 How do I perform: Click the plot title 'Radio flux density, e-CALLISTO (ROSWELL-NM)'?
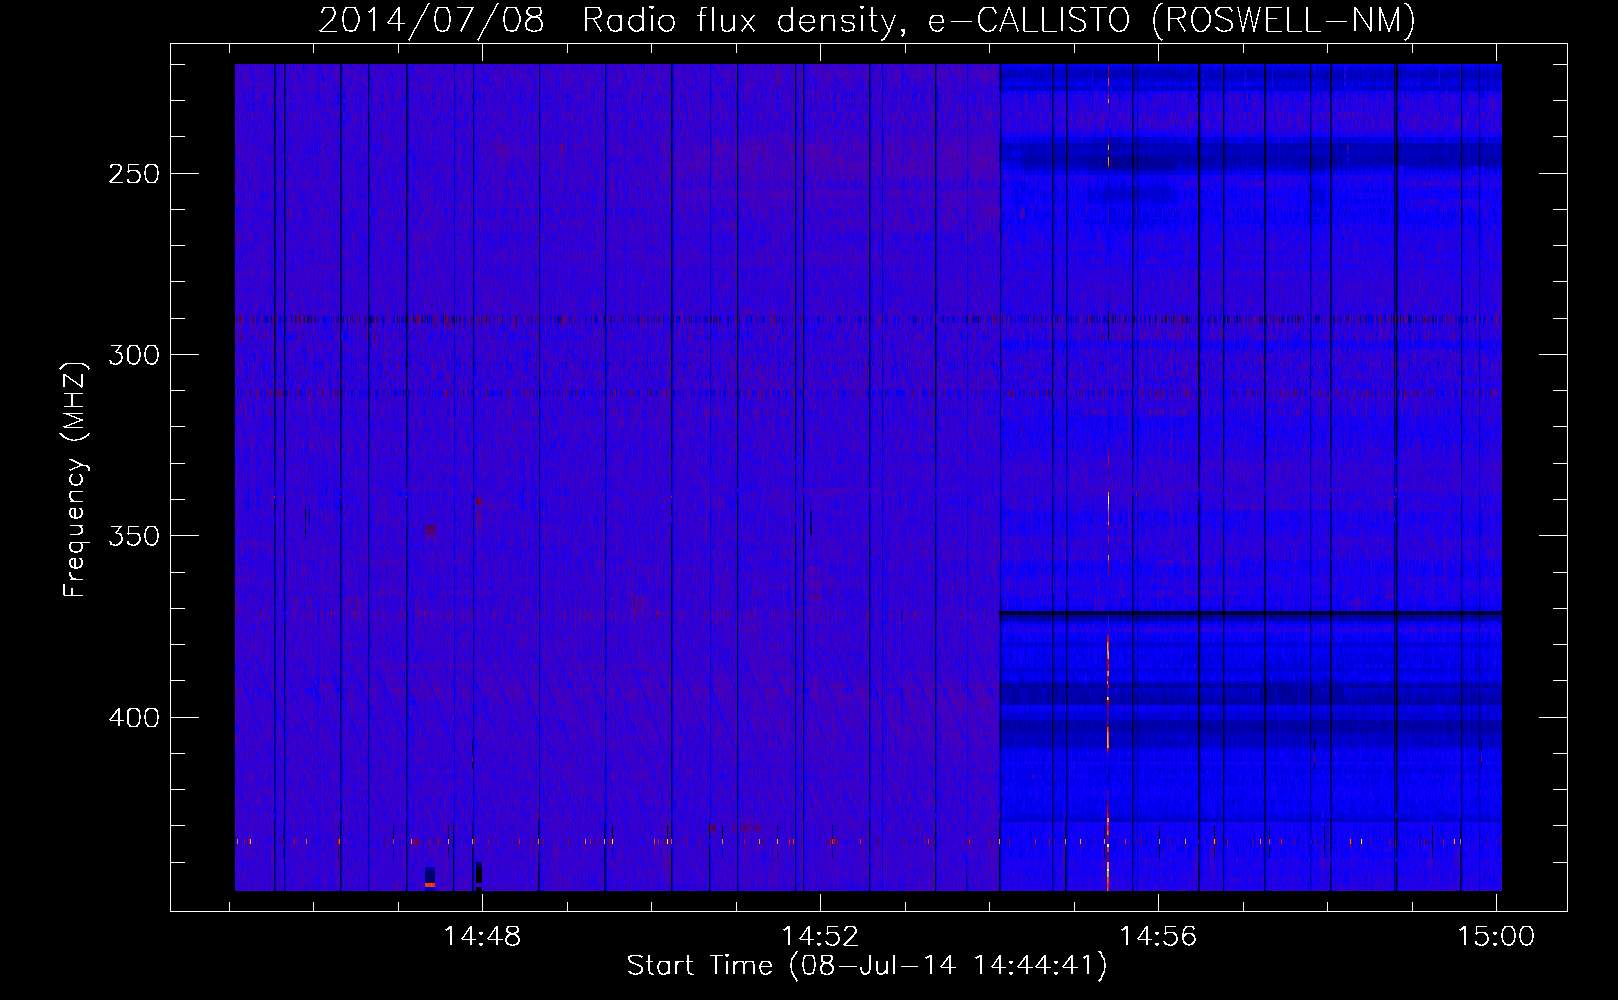click(x=999, y=20)
